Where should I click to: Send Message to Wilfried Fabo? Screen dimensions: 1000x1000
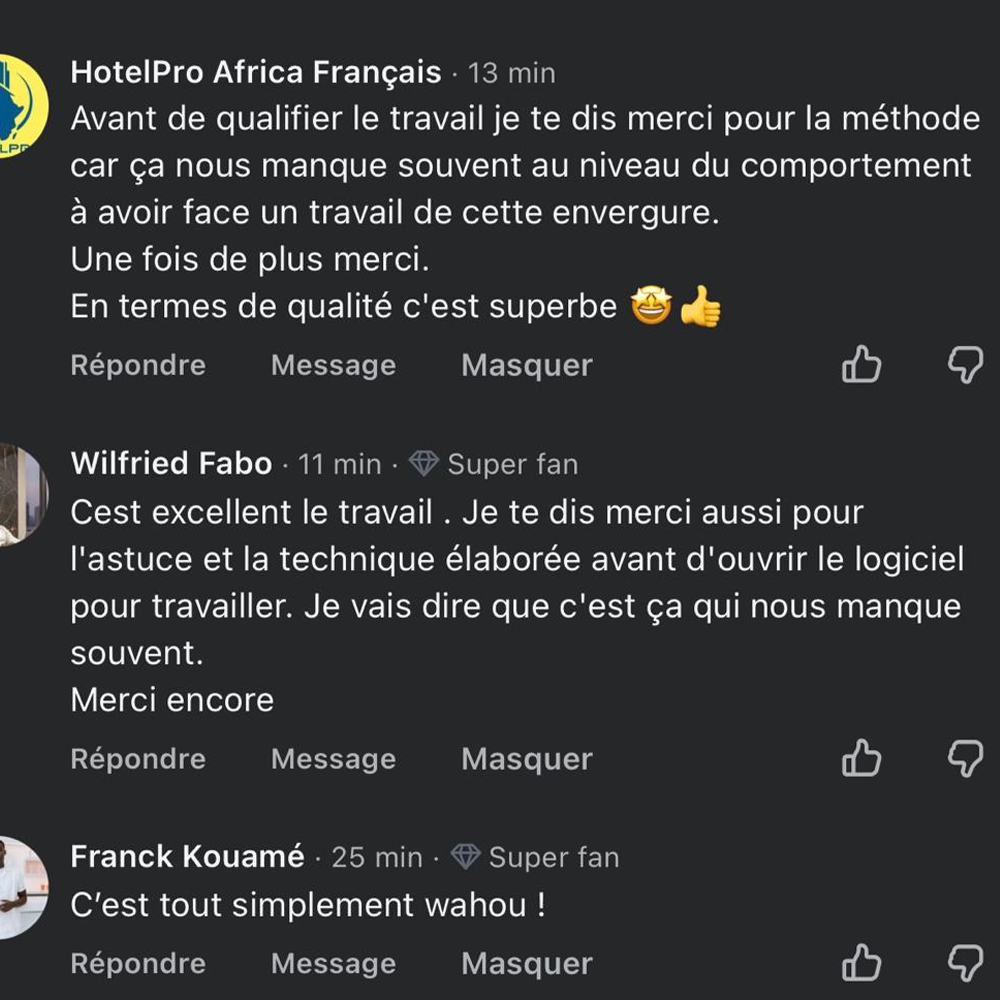point(333,759)
